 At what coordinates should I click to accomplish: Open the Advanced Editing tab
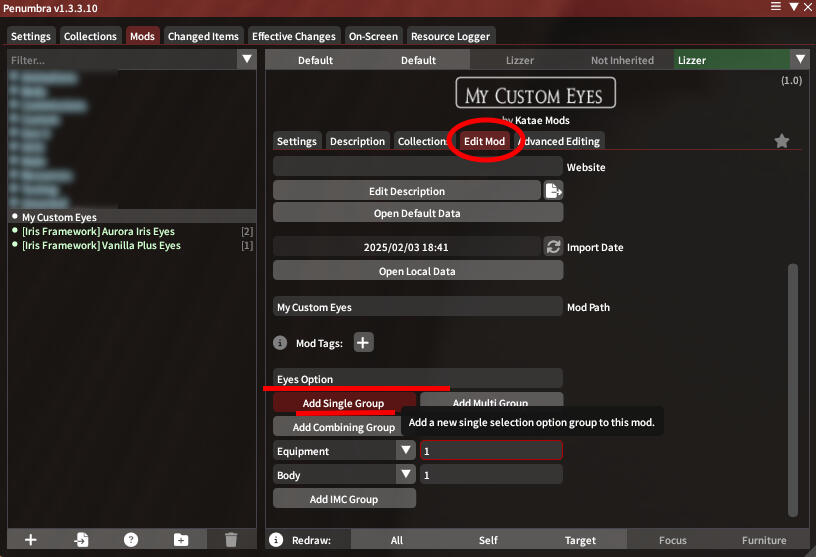pyautogui.click(x=561, y=141)
